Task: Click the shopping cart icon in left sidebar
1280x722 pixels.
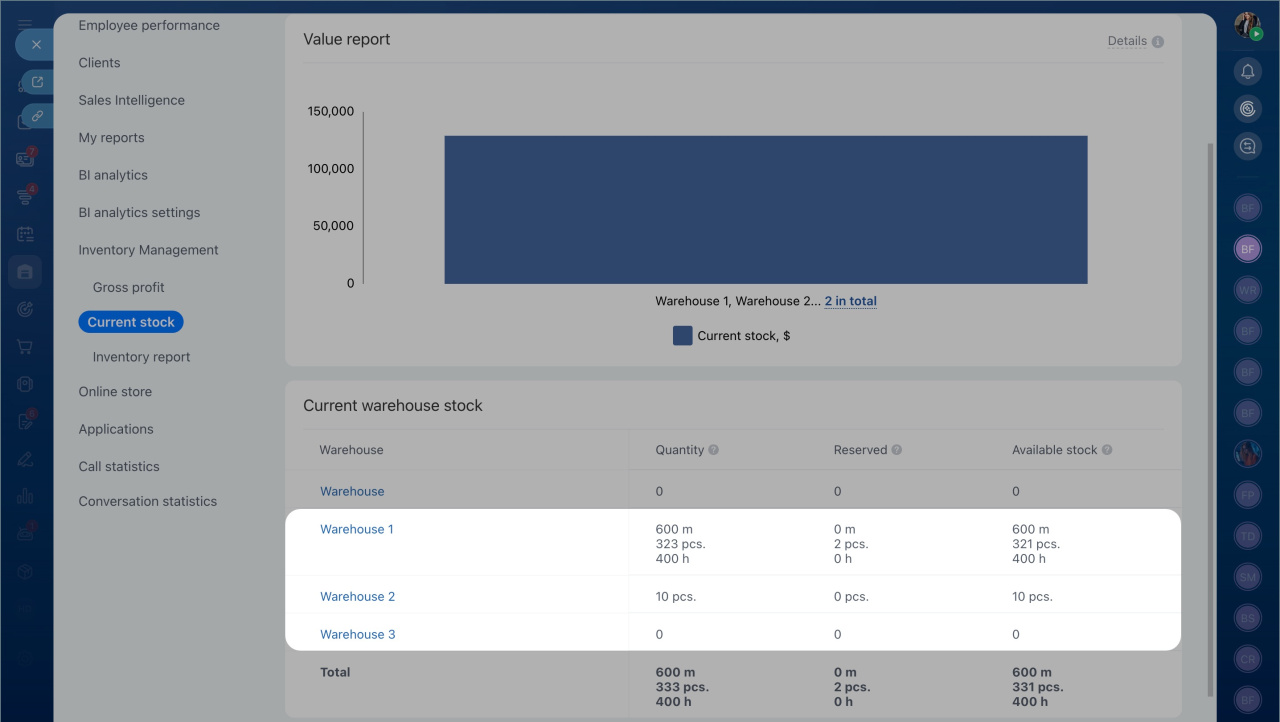Action: [x=25, y=347]
